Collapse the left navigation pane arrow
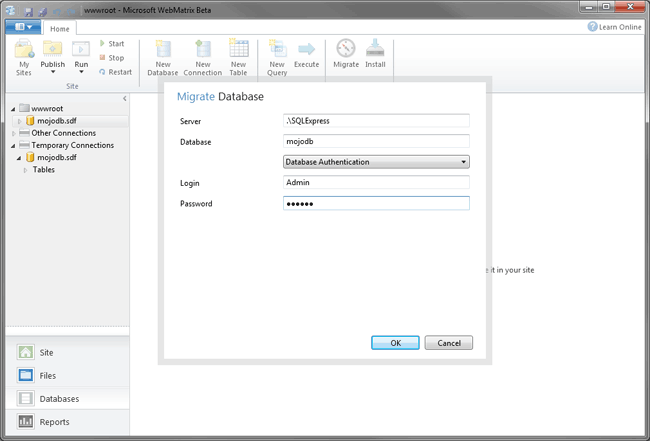 [x=124, y=98]
